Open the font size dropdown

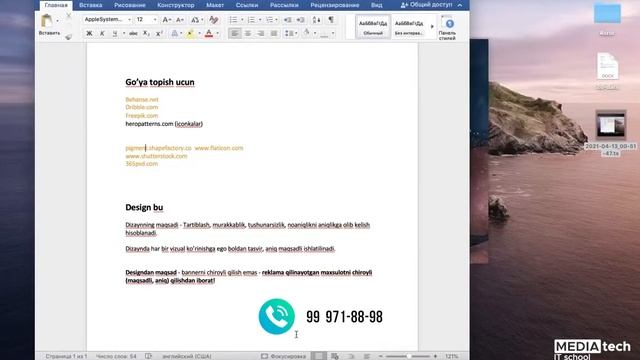click(155, 20)
